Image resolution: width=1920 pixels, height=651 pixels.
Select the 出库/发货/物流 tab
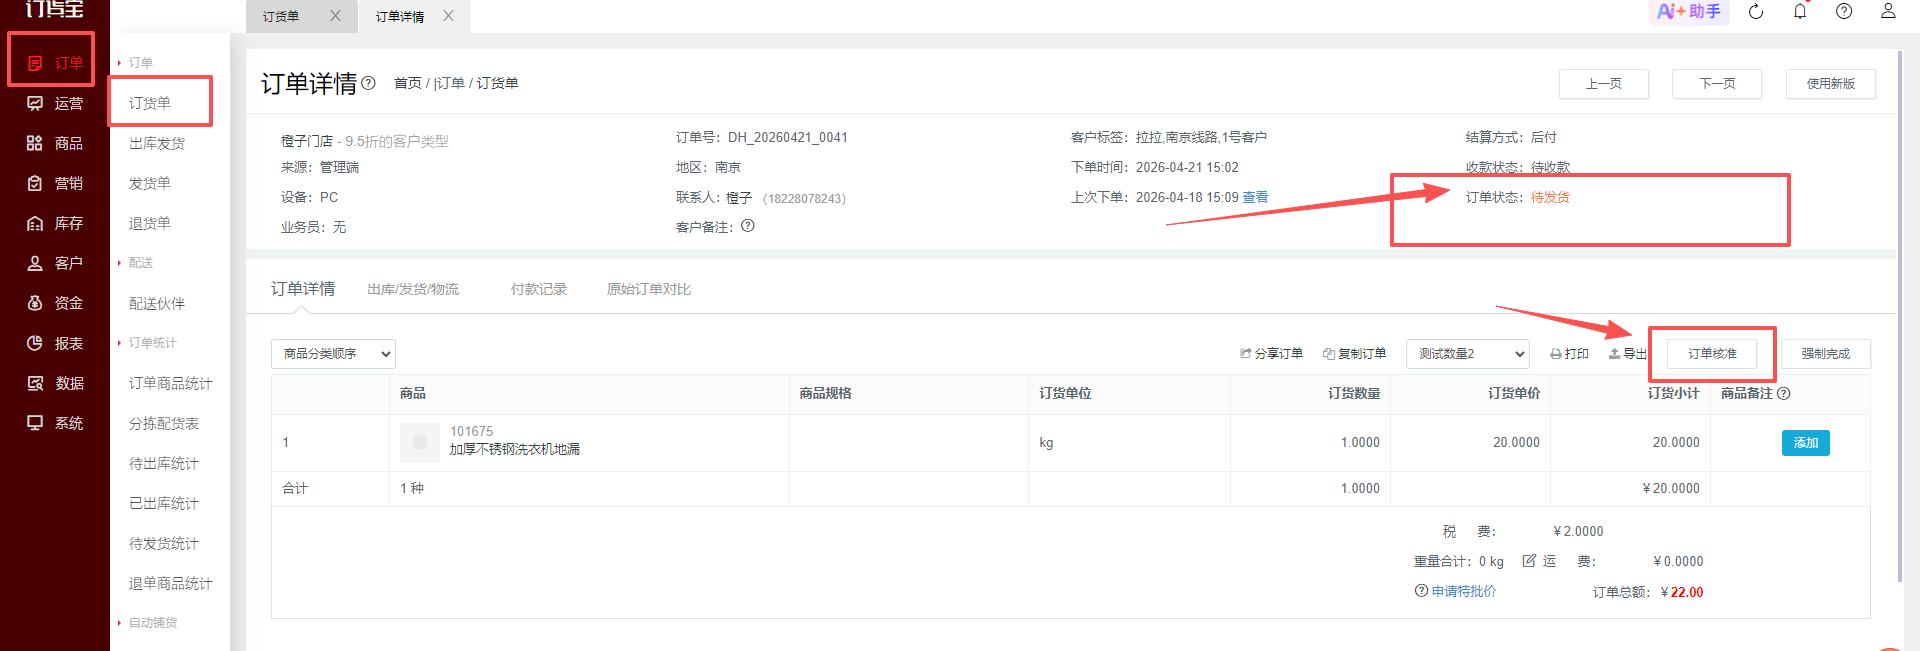point(413,289)
